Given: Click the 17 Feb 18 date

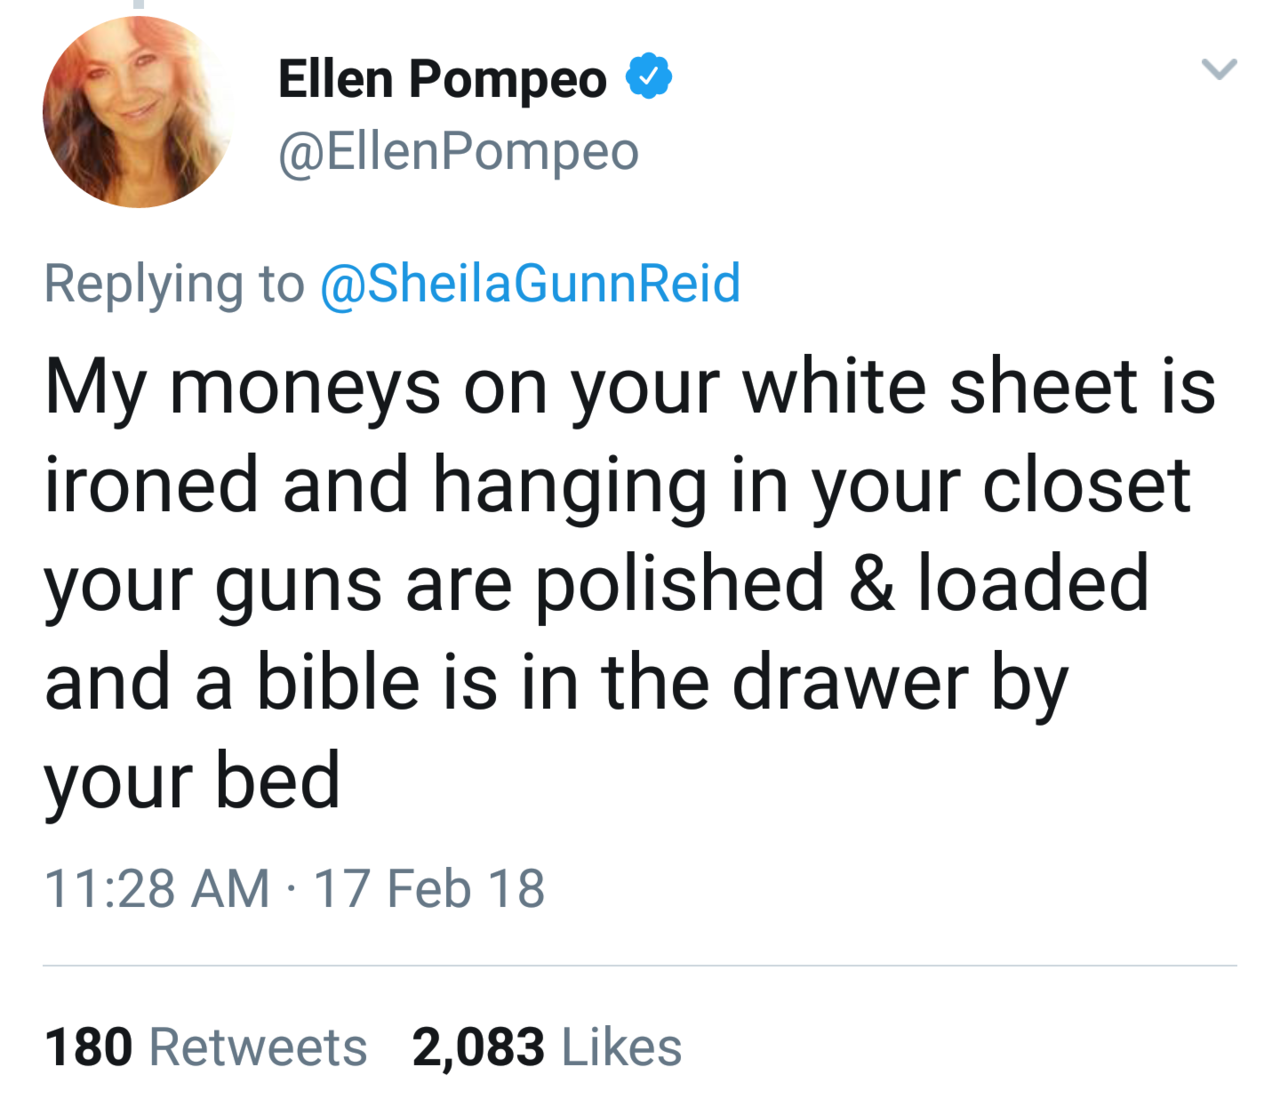Looking at the screenshot, I should pos(429,888).
